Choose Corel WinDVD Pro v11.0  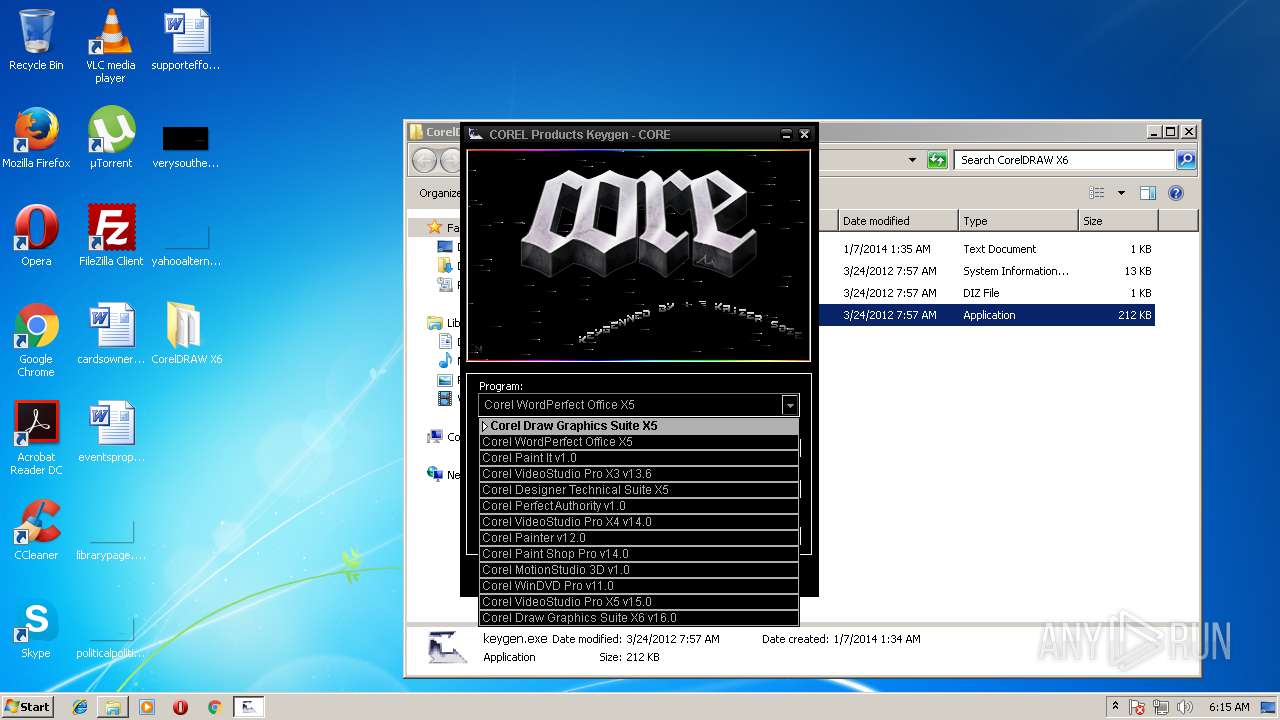pos(639,586)
